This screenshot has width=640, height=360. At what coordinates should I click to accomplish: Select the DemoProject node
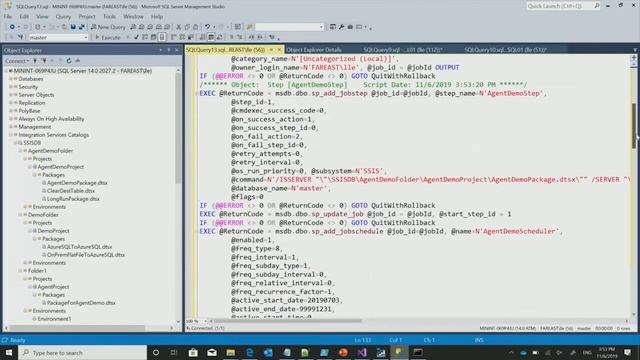click(x=53, y=231)
